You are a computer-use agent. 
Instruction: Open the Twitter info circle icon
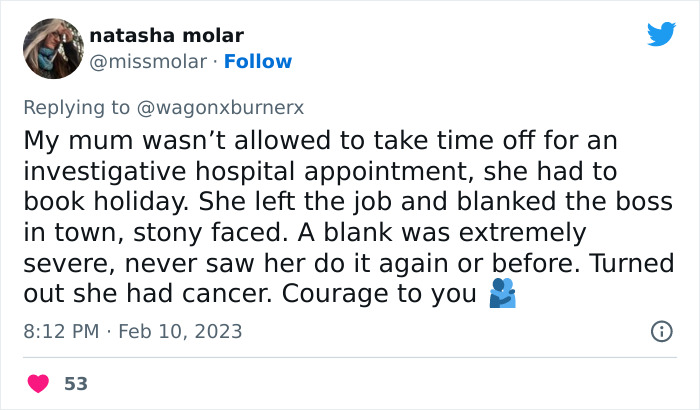coord(661,331)
